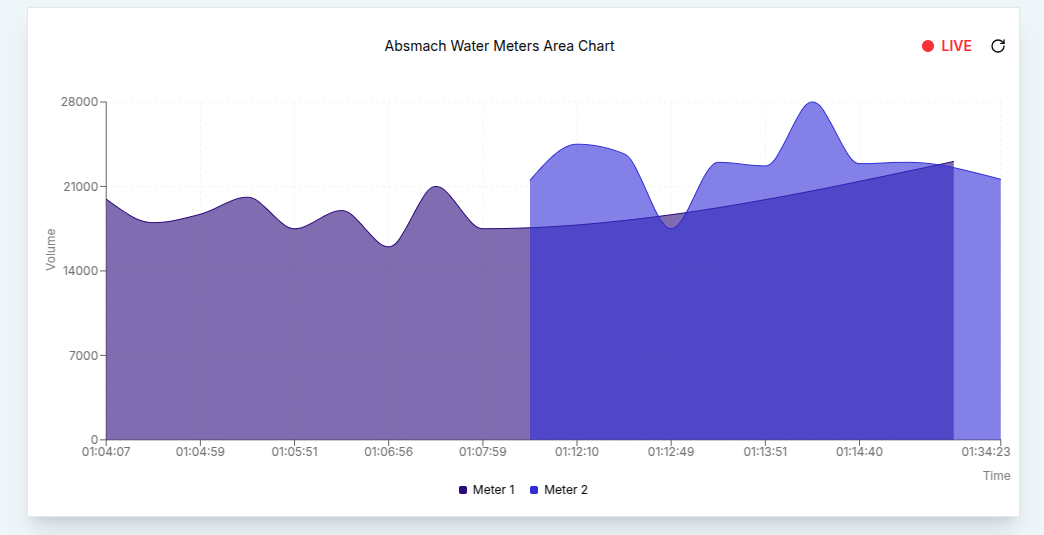Click the refresh icon beside LIVE
The width and height of the screenshot is (1044, 535).
tap(997, 46)
